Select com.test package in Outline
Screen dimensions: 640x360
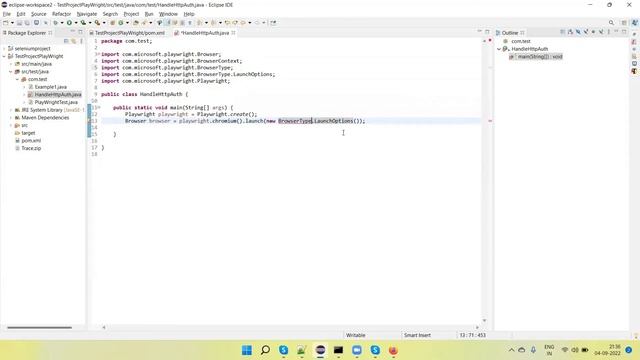pos(520,41)
